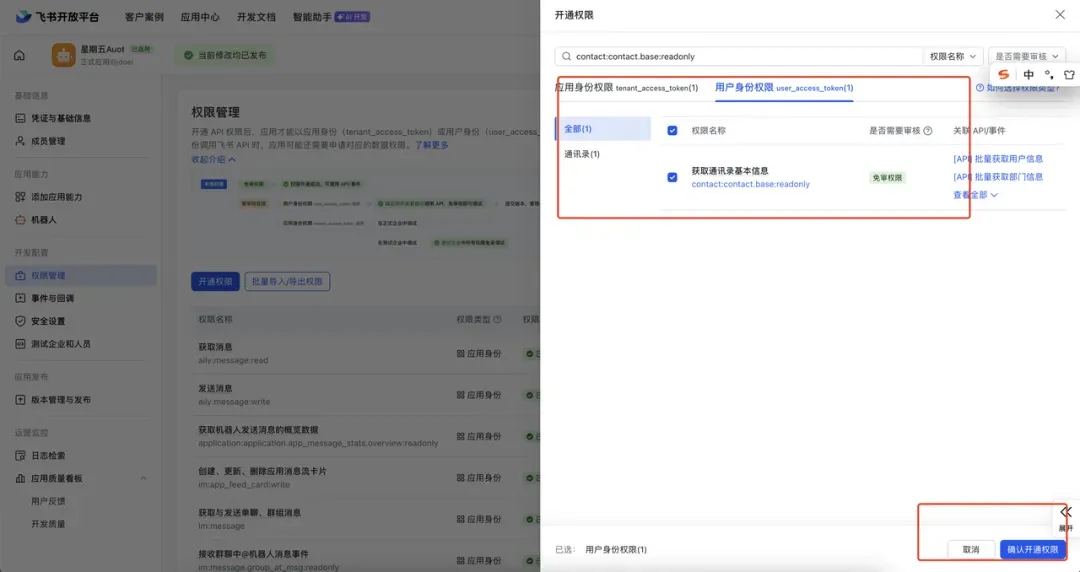Screen dimensions: 1080x572
Task: Click the help icon beside 是否需要审核 header
Action: [928, 131]
